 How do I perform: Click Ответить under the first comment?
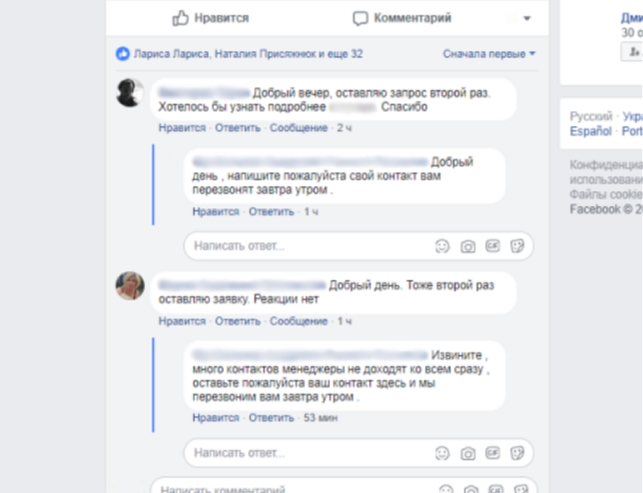[238, 128]
